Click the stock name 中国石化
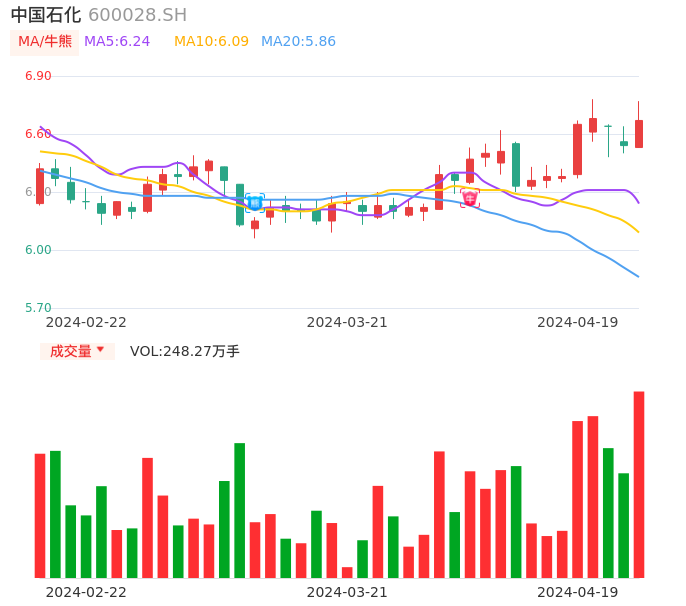 click(46, 15)
